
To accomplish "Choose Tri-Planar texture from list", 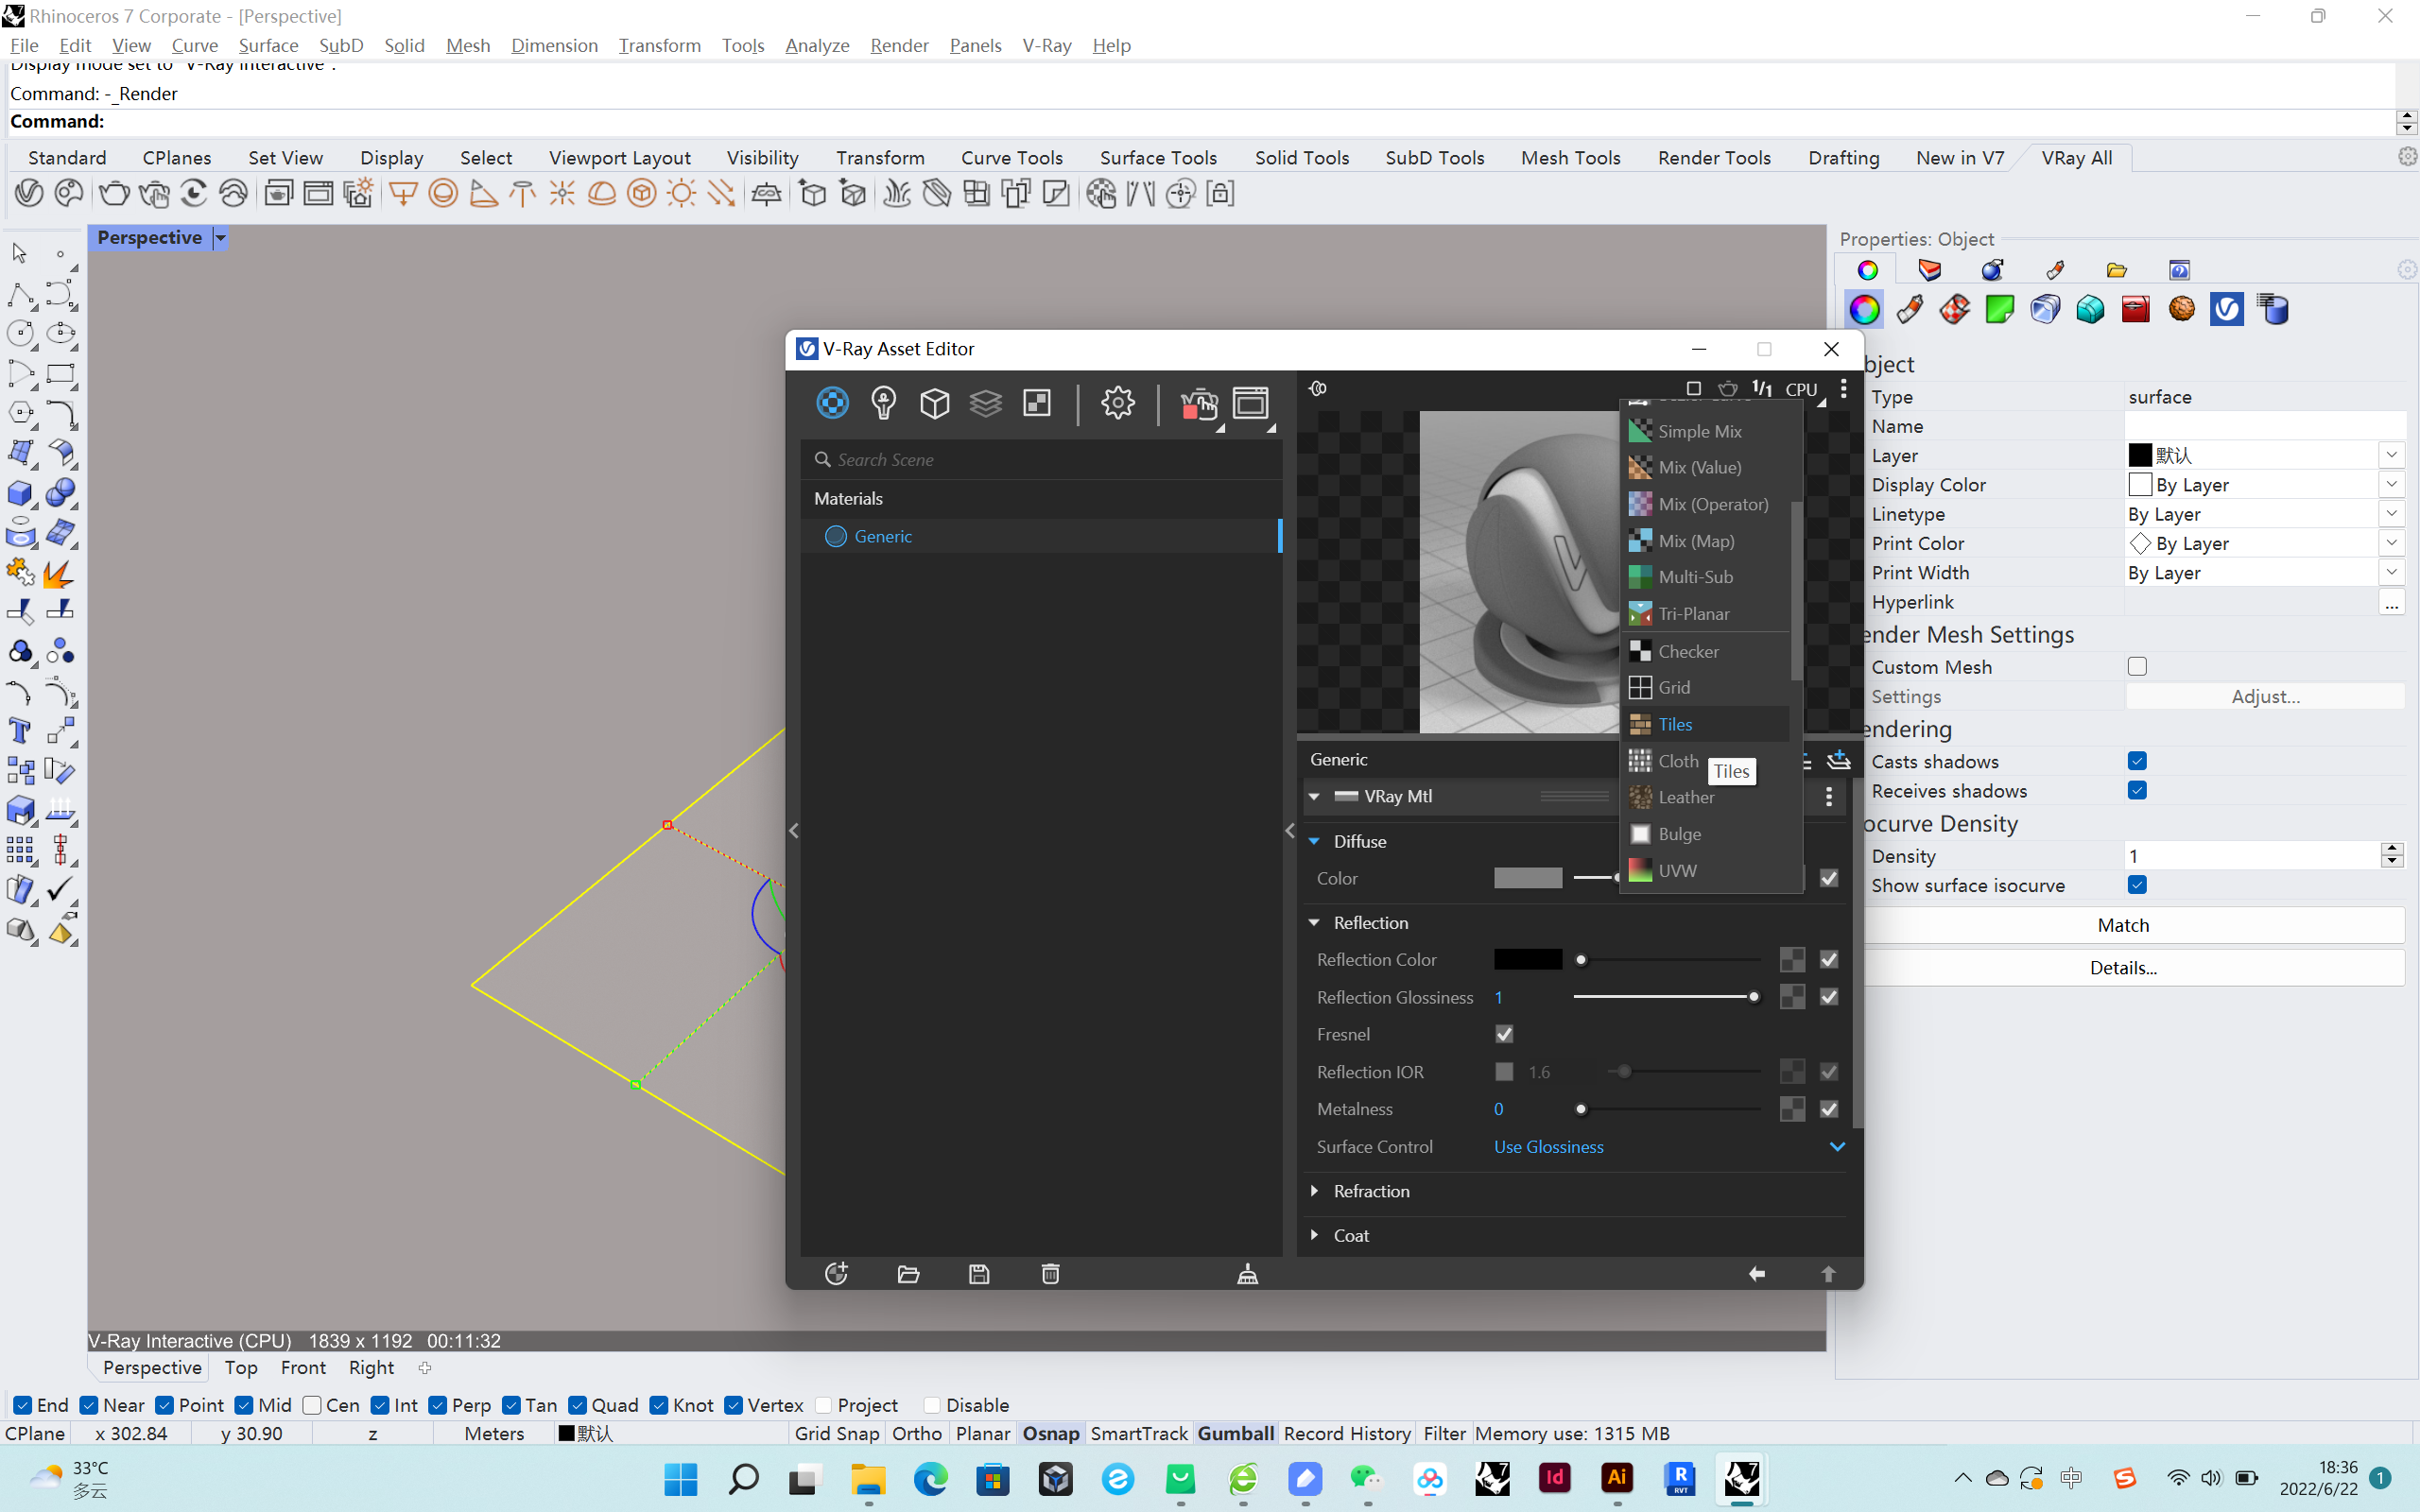I will click(1706, 613).
